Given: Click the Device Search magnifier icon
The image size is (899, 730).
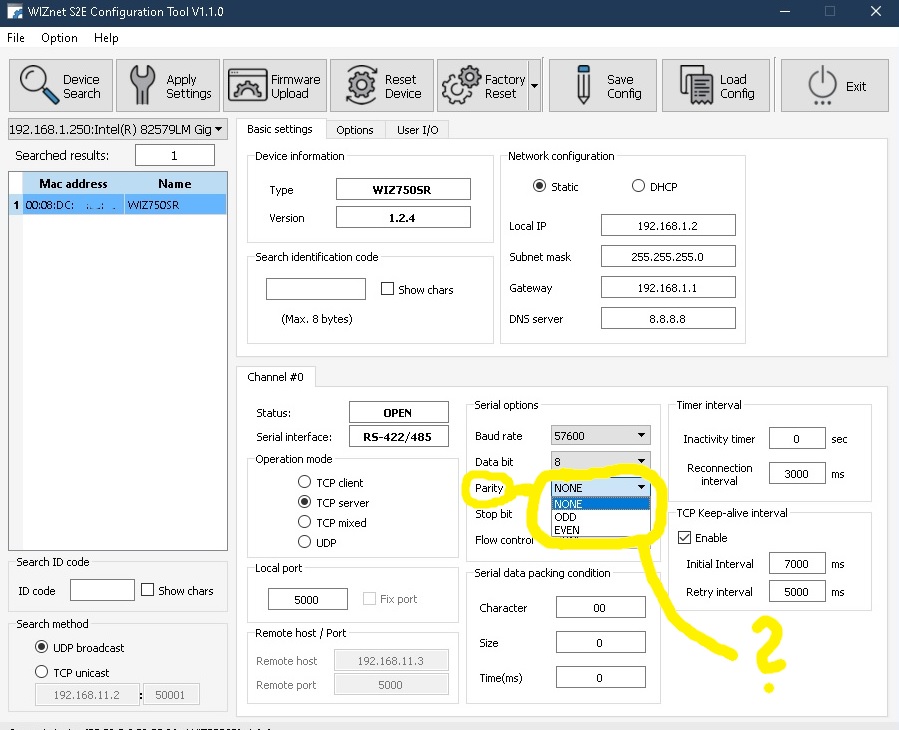Looking at the screenshot, I should tap(39, 85).
